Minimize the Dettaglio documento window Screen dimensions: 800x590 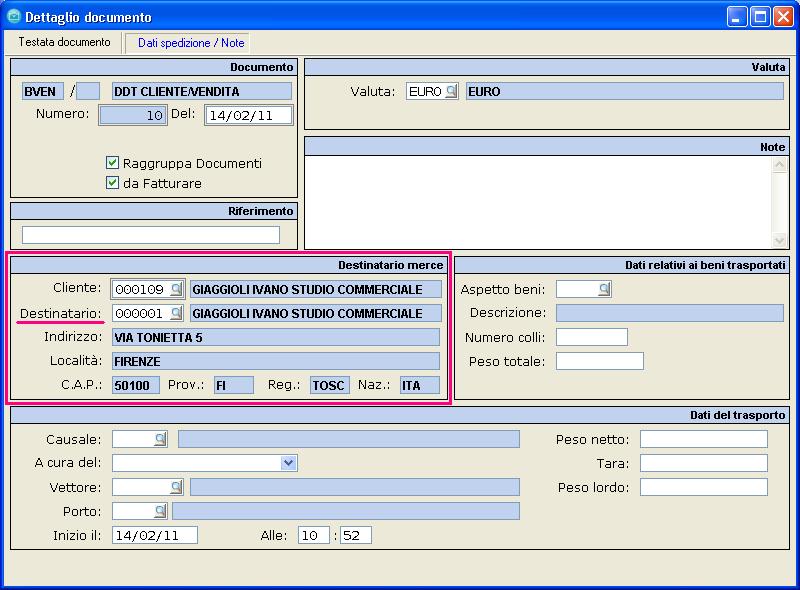736,17
